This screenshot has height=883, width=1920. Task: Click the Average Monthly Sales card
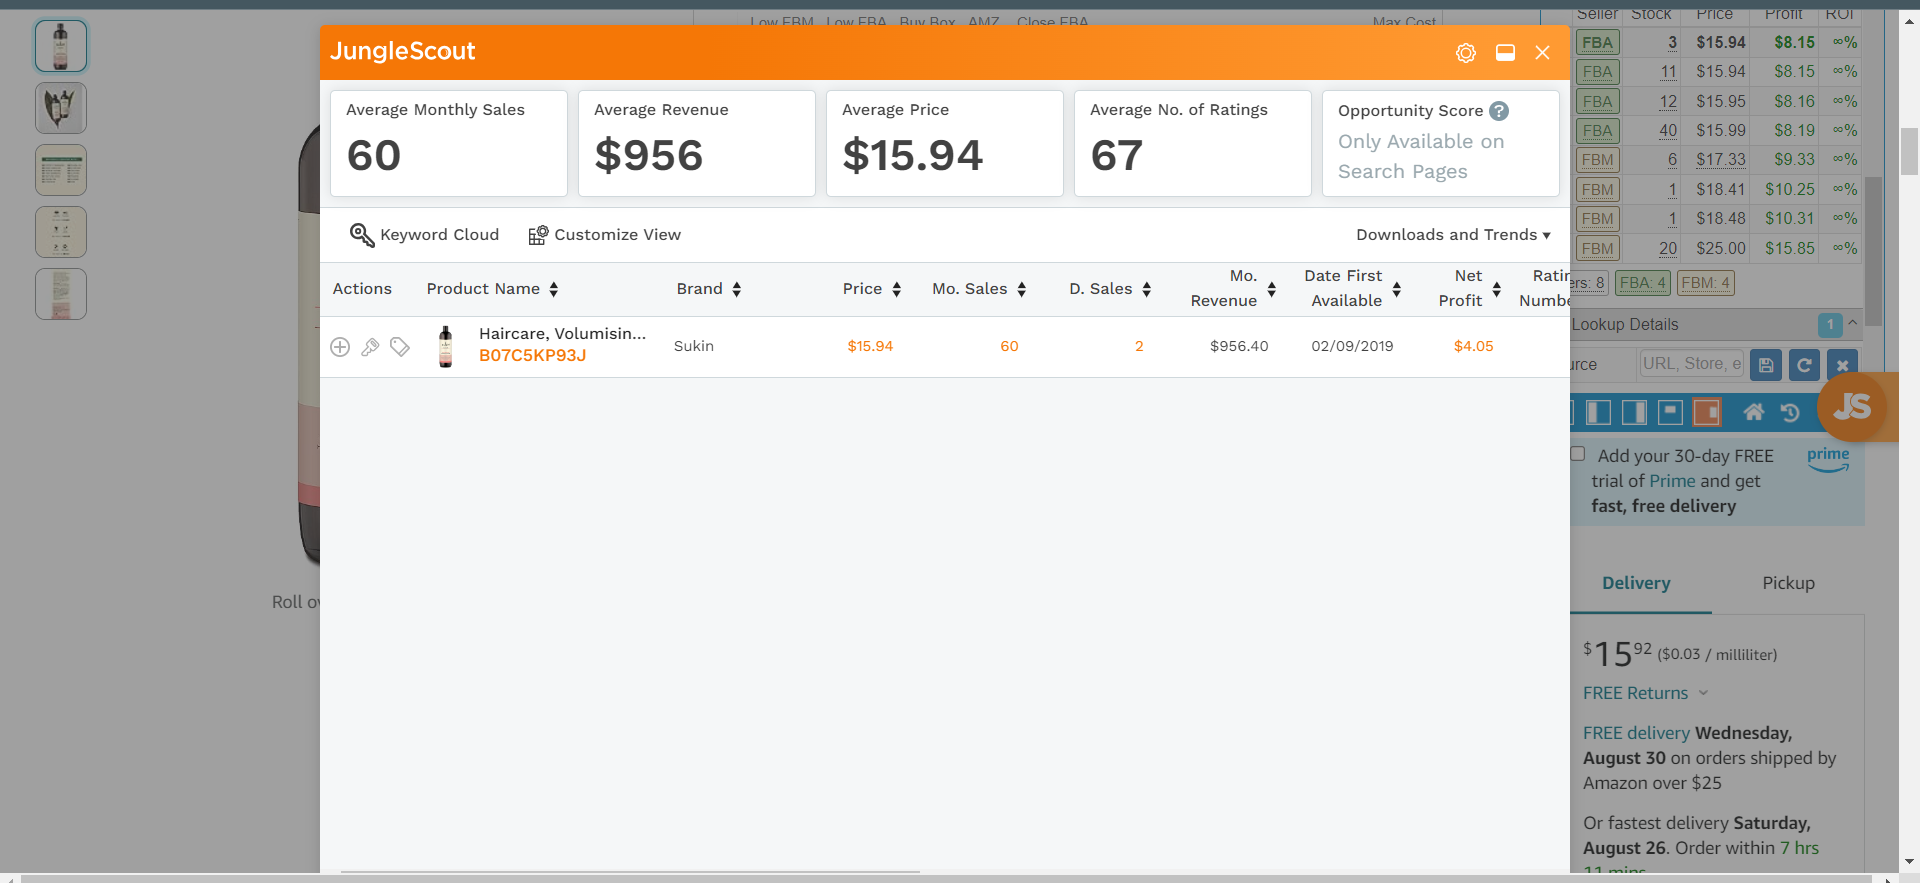tap(449, 143)
